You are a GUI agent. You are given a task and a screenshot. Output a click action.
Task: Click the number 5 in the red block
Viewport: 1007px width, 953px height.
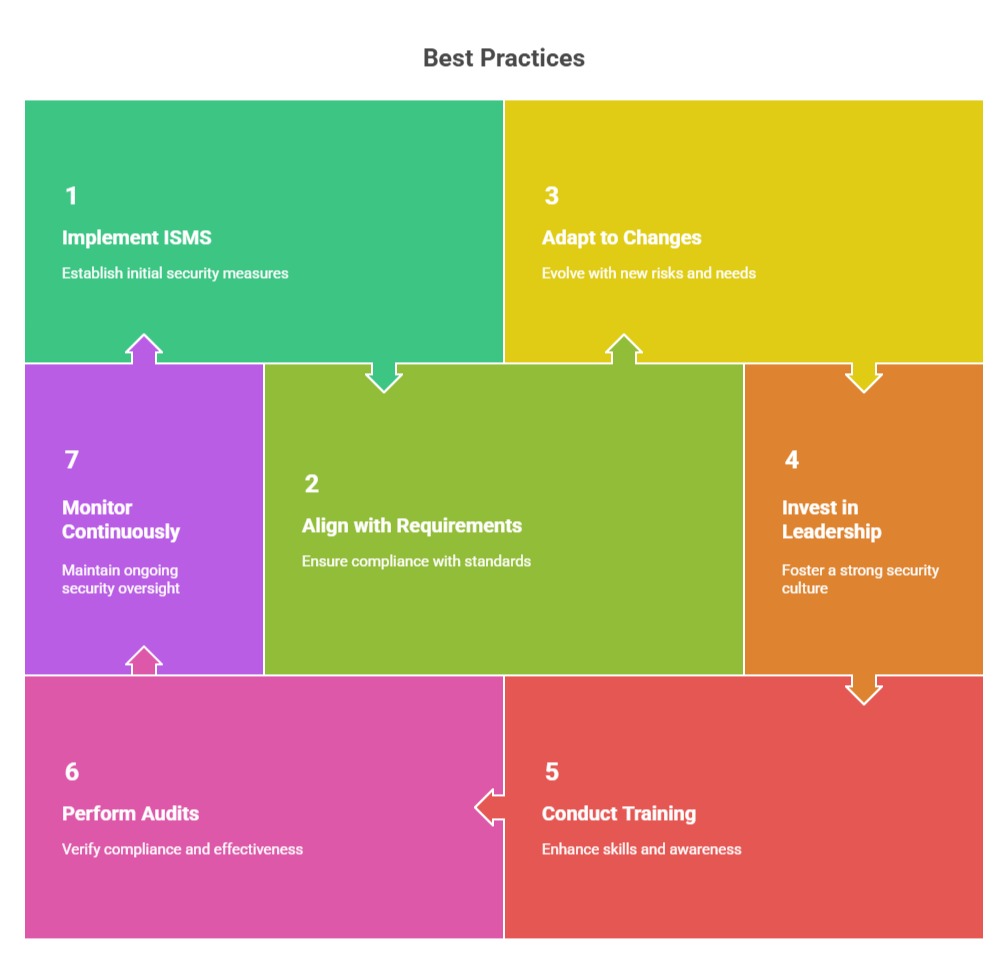click(x=551, y=772)
